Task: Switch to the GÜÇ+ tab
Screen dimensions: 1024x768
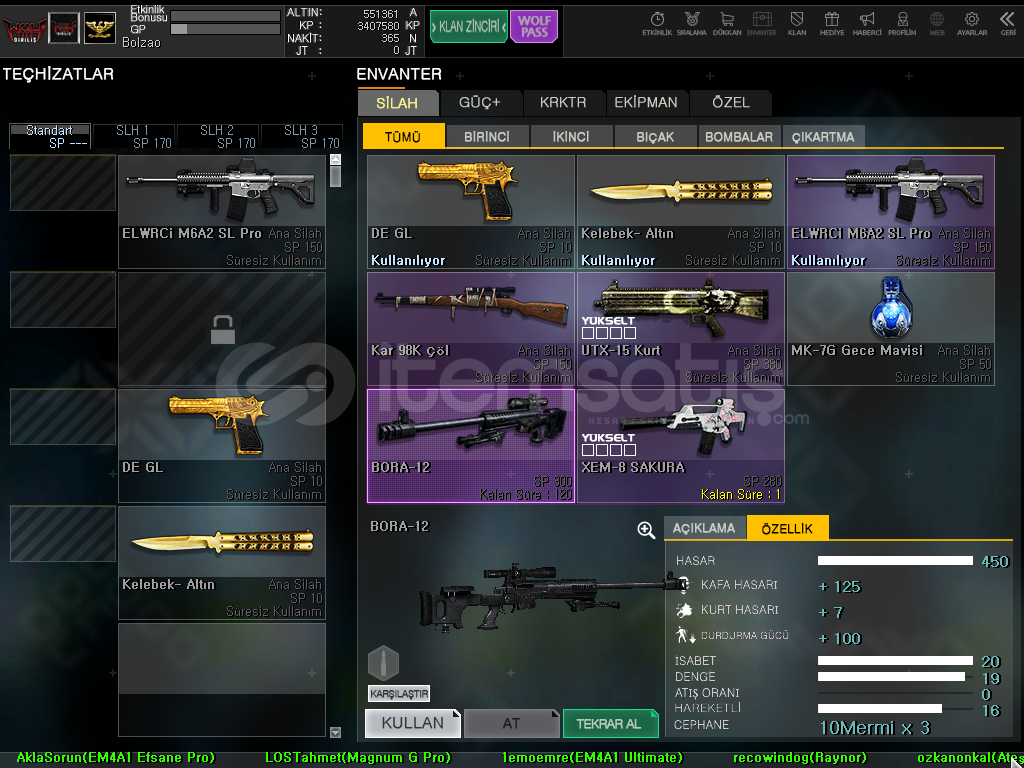Action: (480, 103)
